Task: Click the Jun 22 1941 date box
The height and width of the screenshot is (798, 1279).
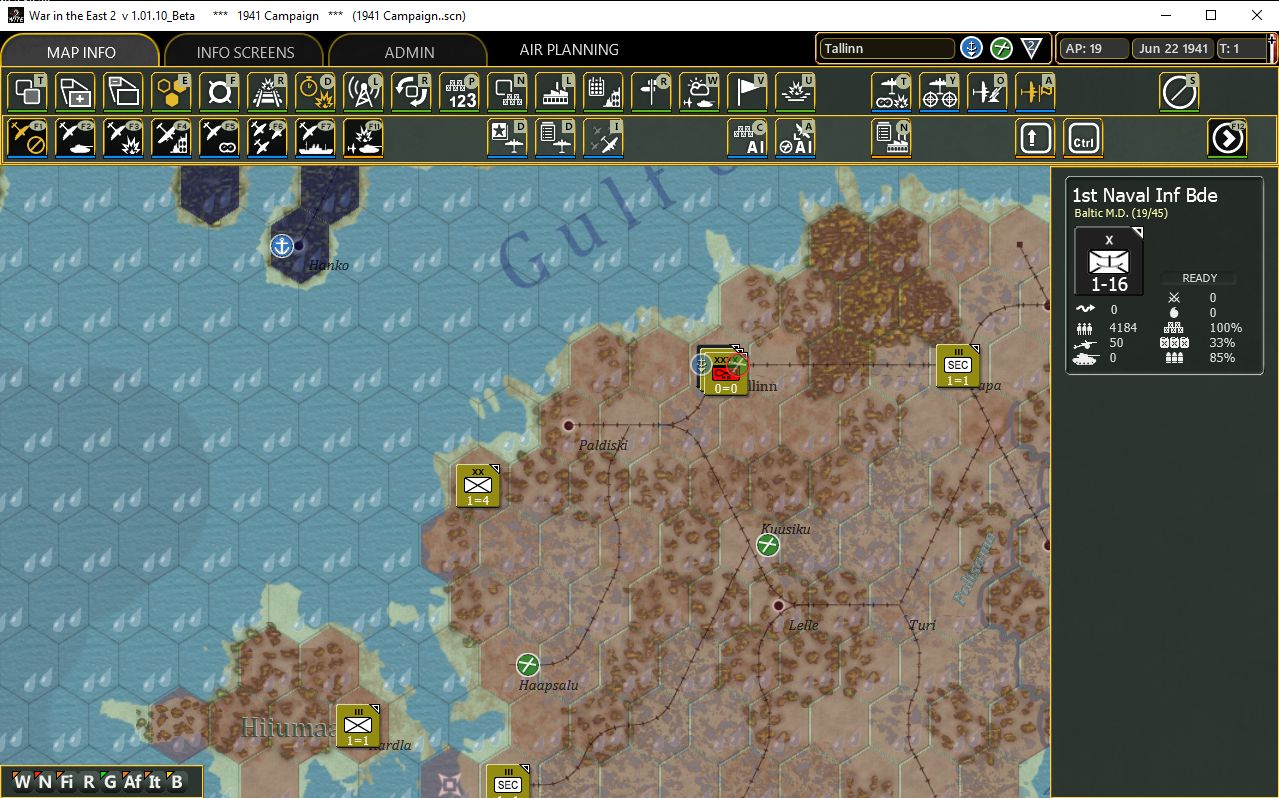Action: click(1173, 48)
